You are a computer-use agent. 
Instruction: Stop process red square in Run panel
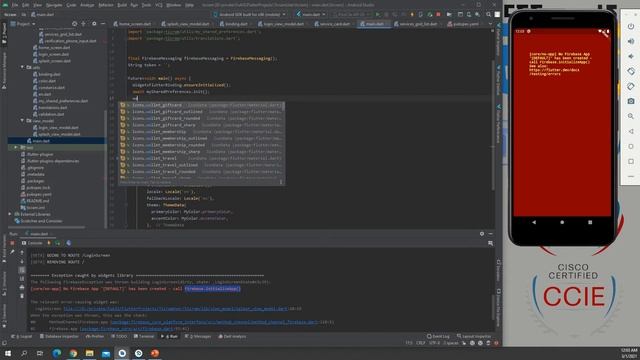[12, 243]
